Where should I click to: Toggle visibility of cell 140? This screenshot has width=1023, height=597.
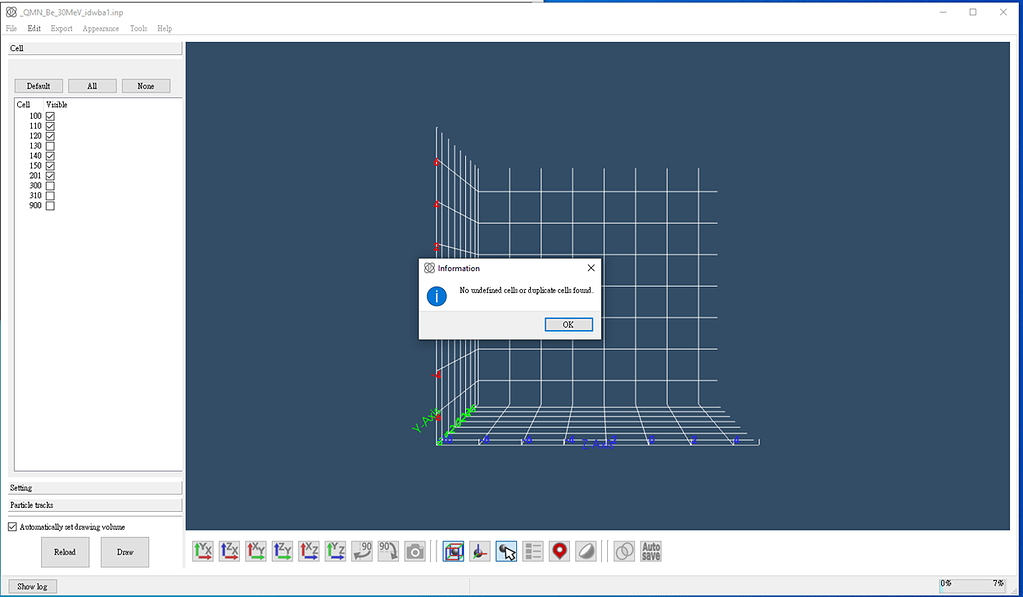[50, 156]
